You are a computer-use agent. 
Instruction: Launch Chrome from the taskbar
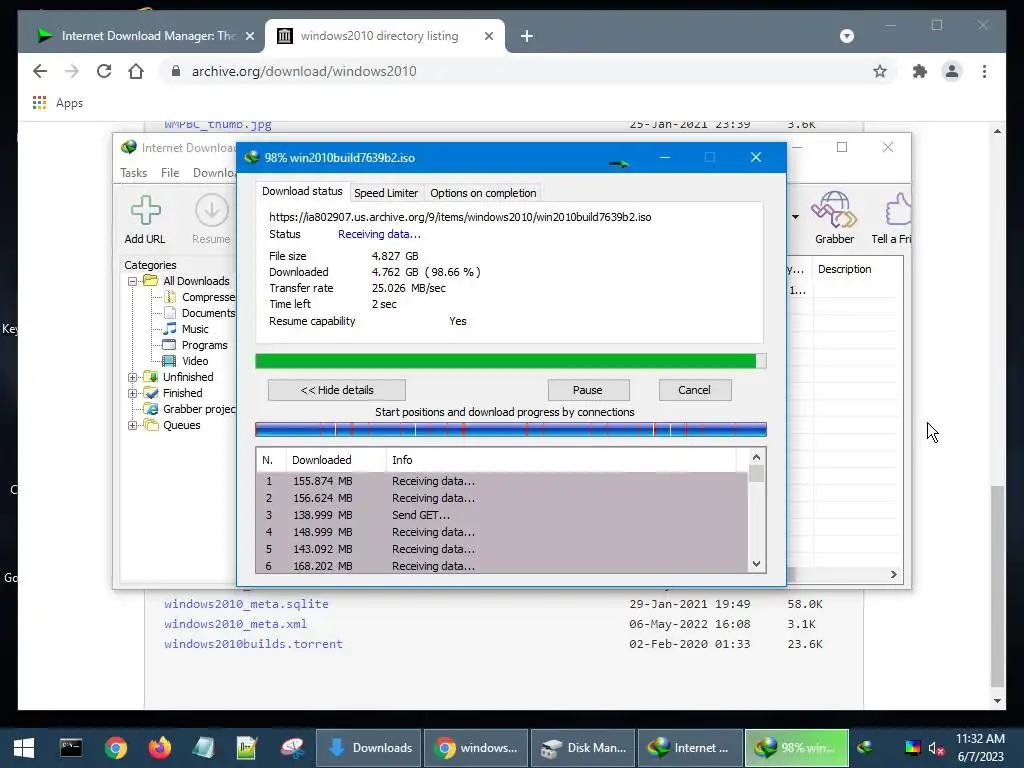point(116,748)
